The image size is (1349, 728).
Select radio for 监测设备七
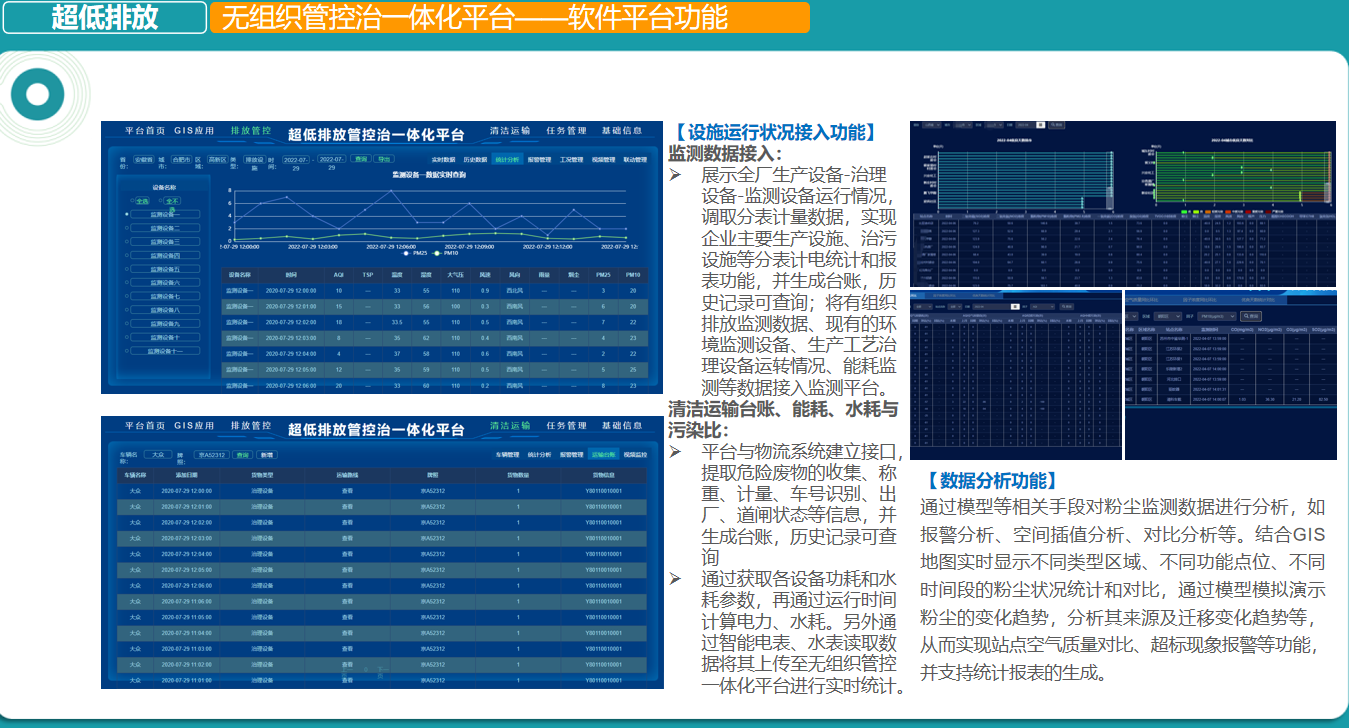126,296
